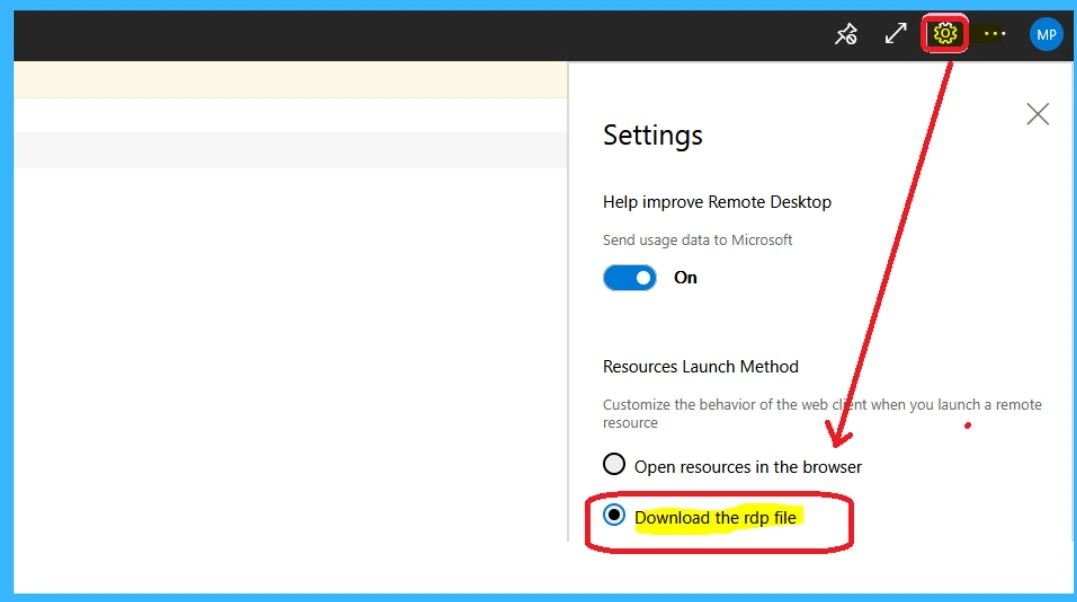Click the Download the rdp file label
This screenshot has width=1077, height=602.
(x=717, y=518)
